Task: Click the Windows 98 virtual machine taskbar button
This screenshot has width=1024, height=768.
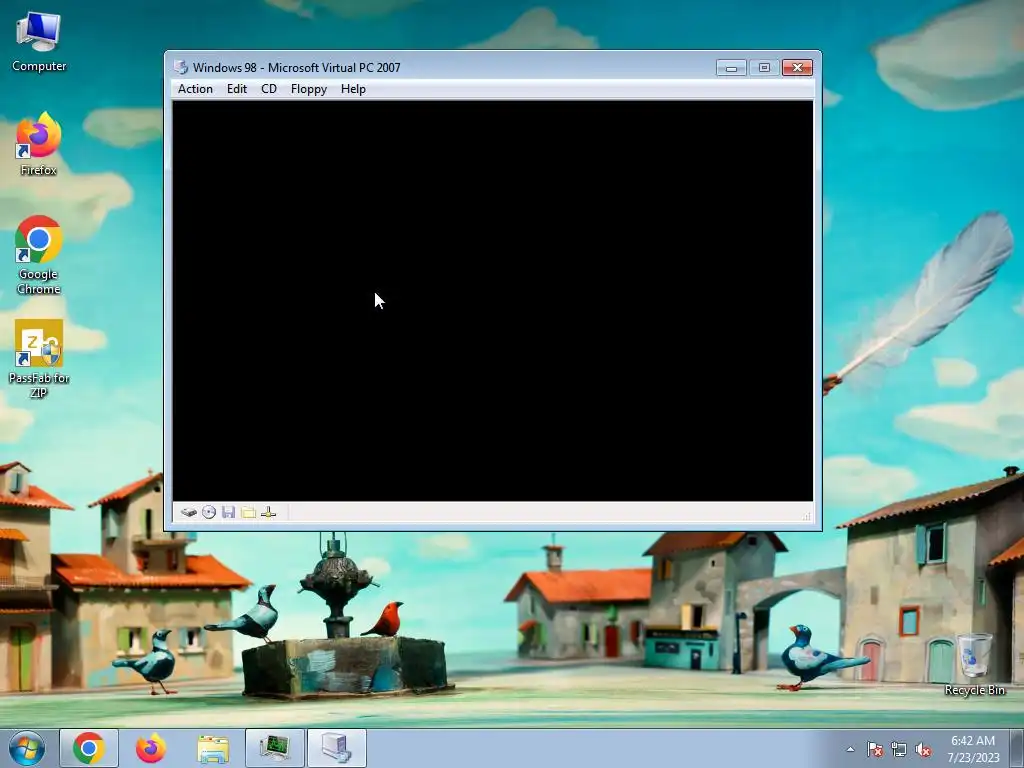Action: (x=337, y=748)
